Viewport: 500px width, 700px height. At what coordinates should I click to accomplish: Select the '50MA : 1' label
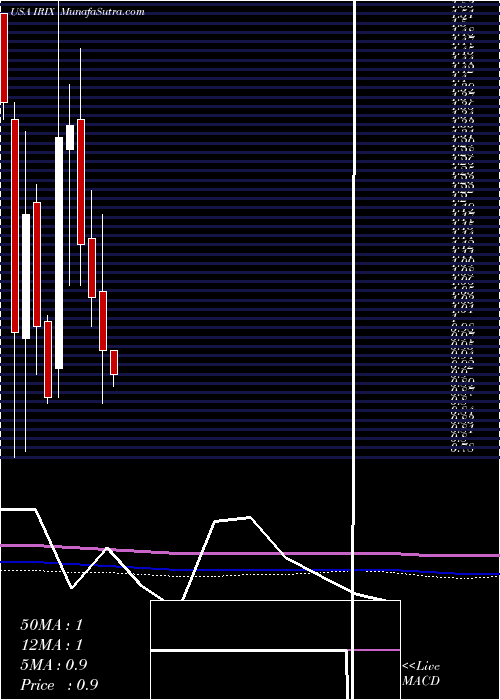pos(52,625)
